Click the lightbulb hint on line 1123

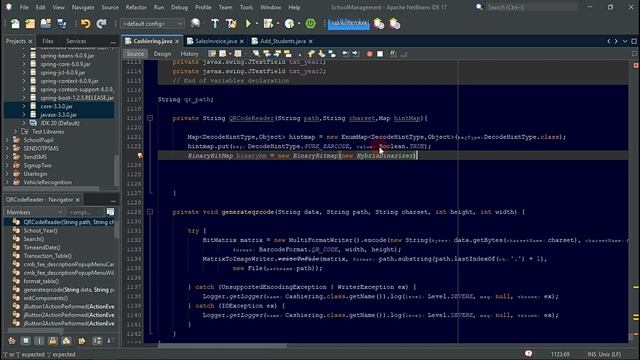[140, 156]
